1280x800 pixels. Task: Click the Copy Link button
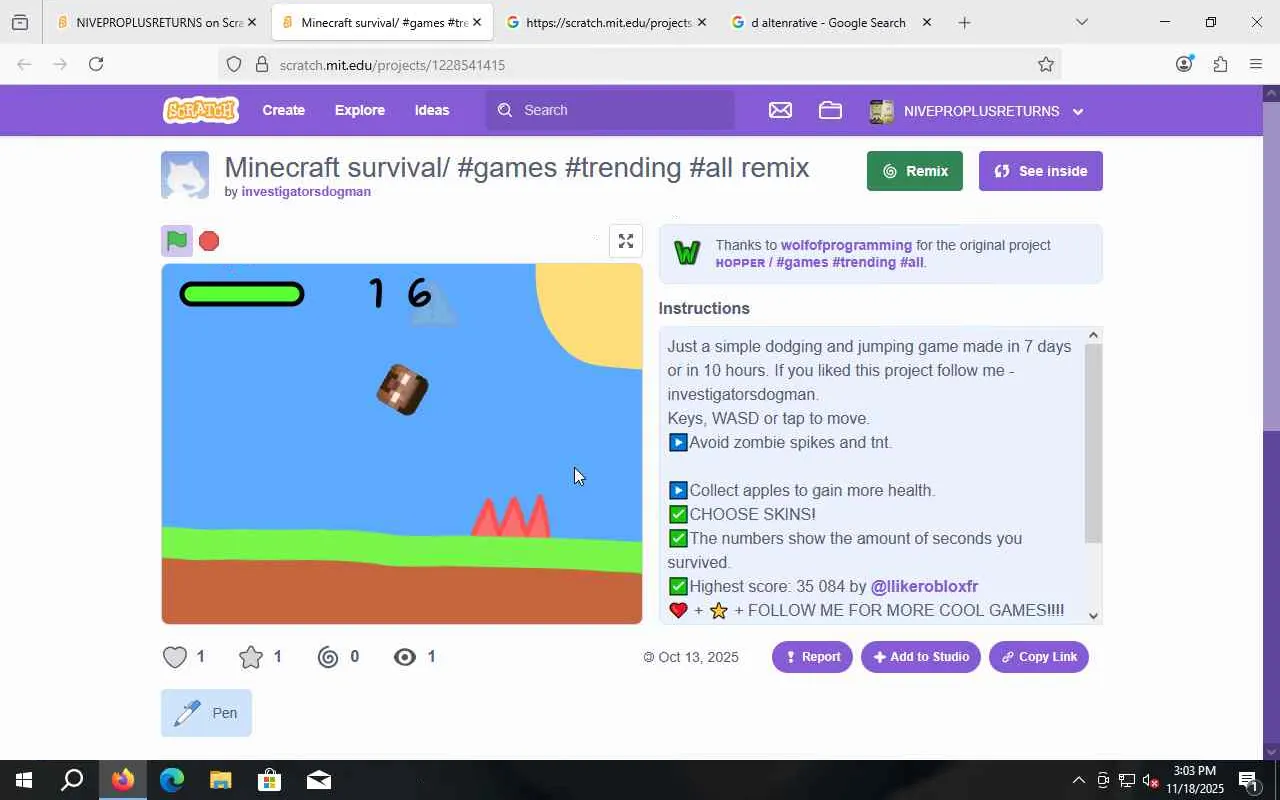1039,657
